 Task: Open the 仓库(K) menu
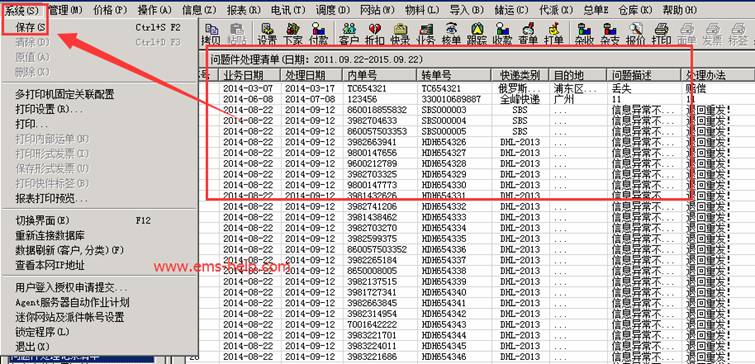pyautogui.click(x=636, y=9)
